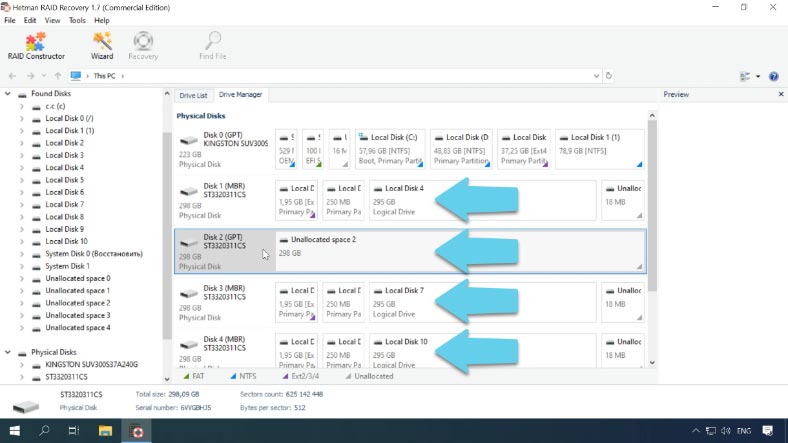This screenshot has height=443, width=788.
Task: Click the tree panel vertical scrollbar
Action: pos(167,236)
